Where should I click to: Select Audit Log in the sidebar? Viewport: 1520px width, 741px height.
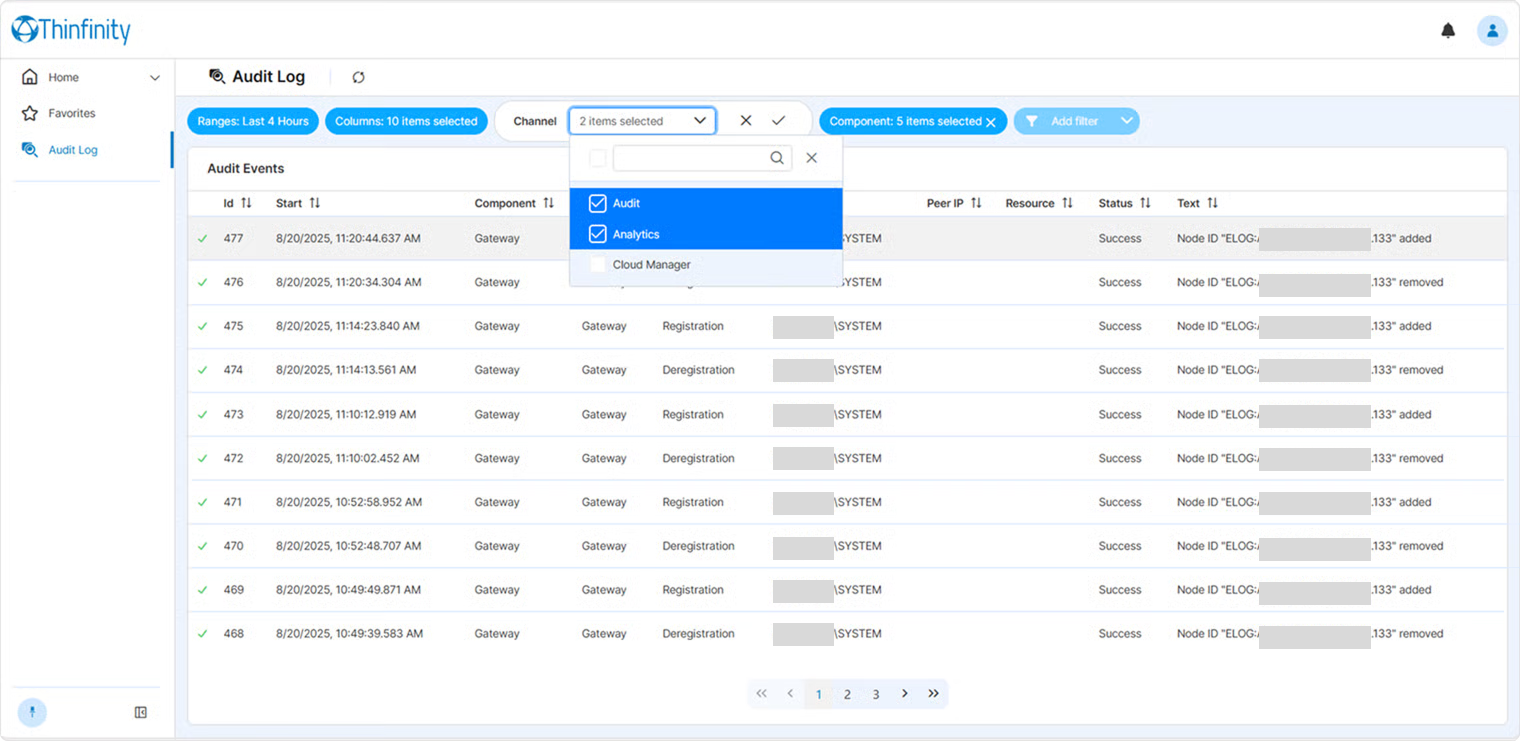73,150
